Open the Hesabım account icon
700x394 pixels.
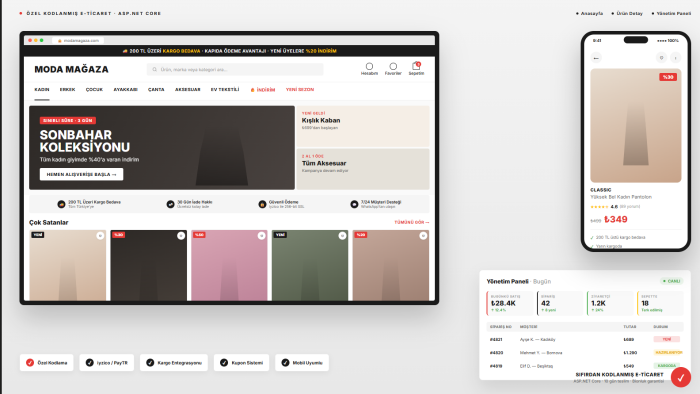[x=369, y=66]
